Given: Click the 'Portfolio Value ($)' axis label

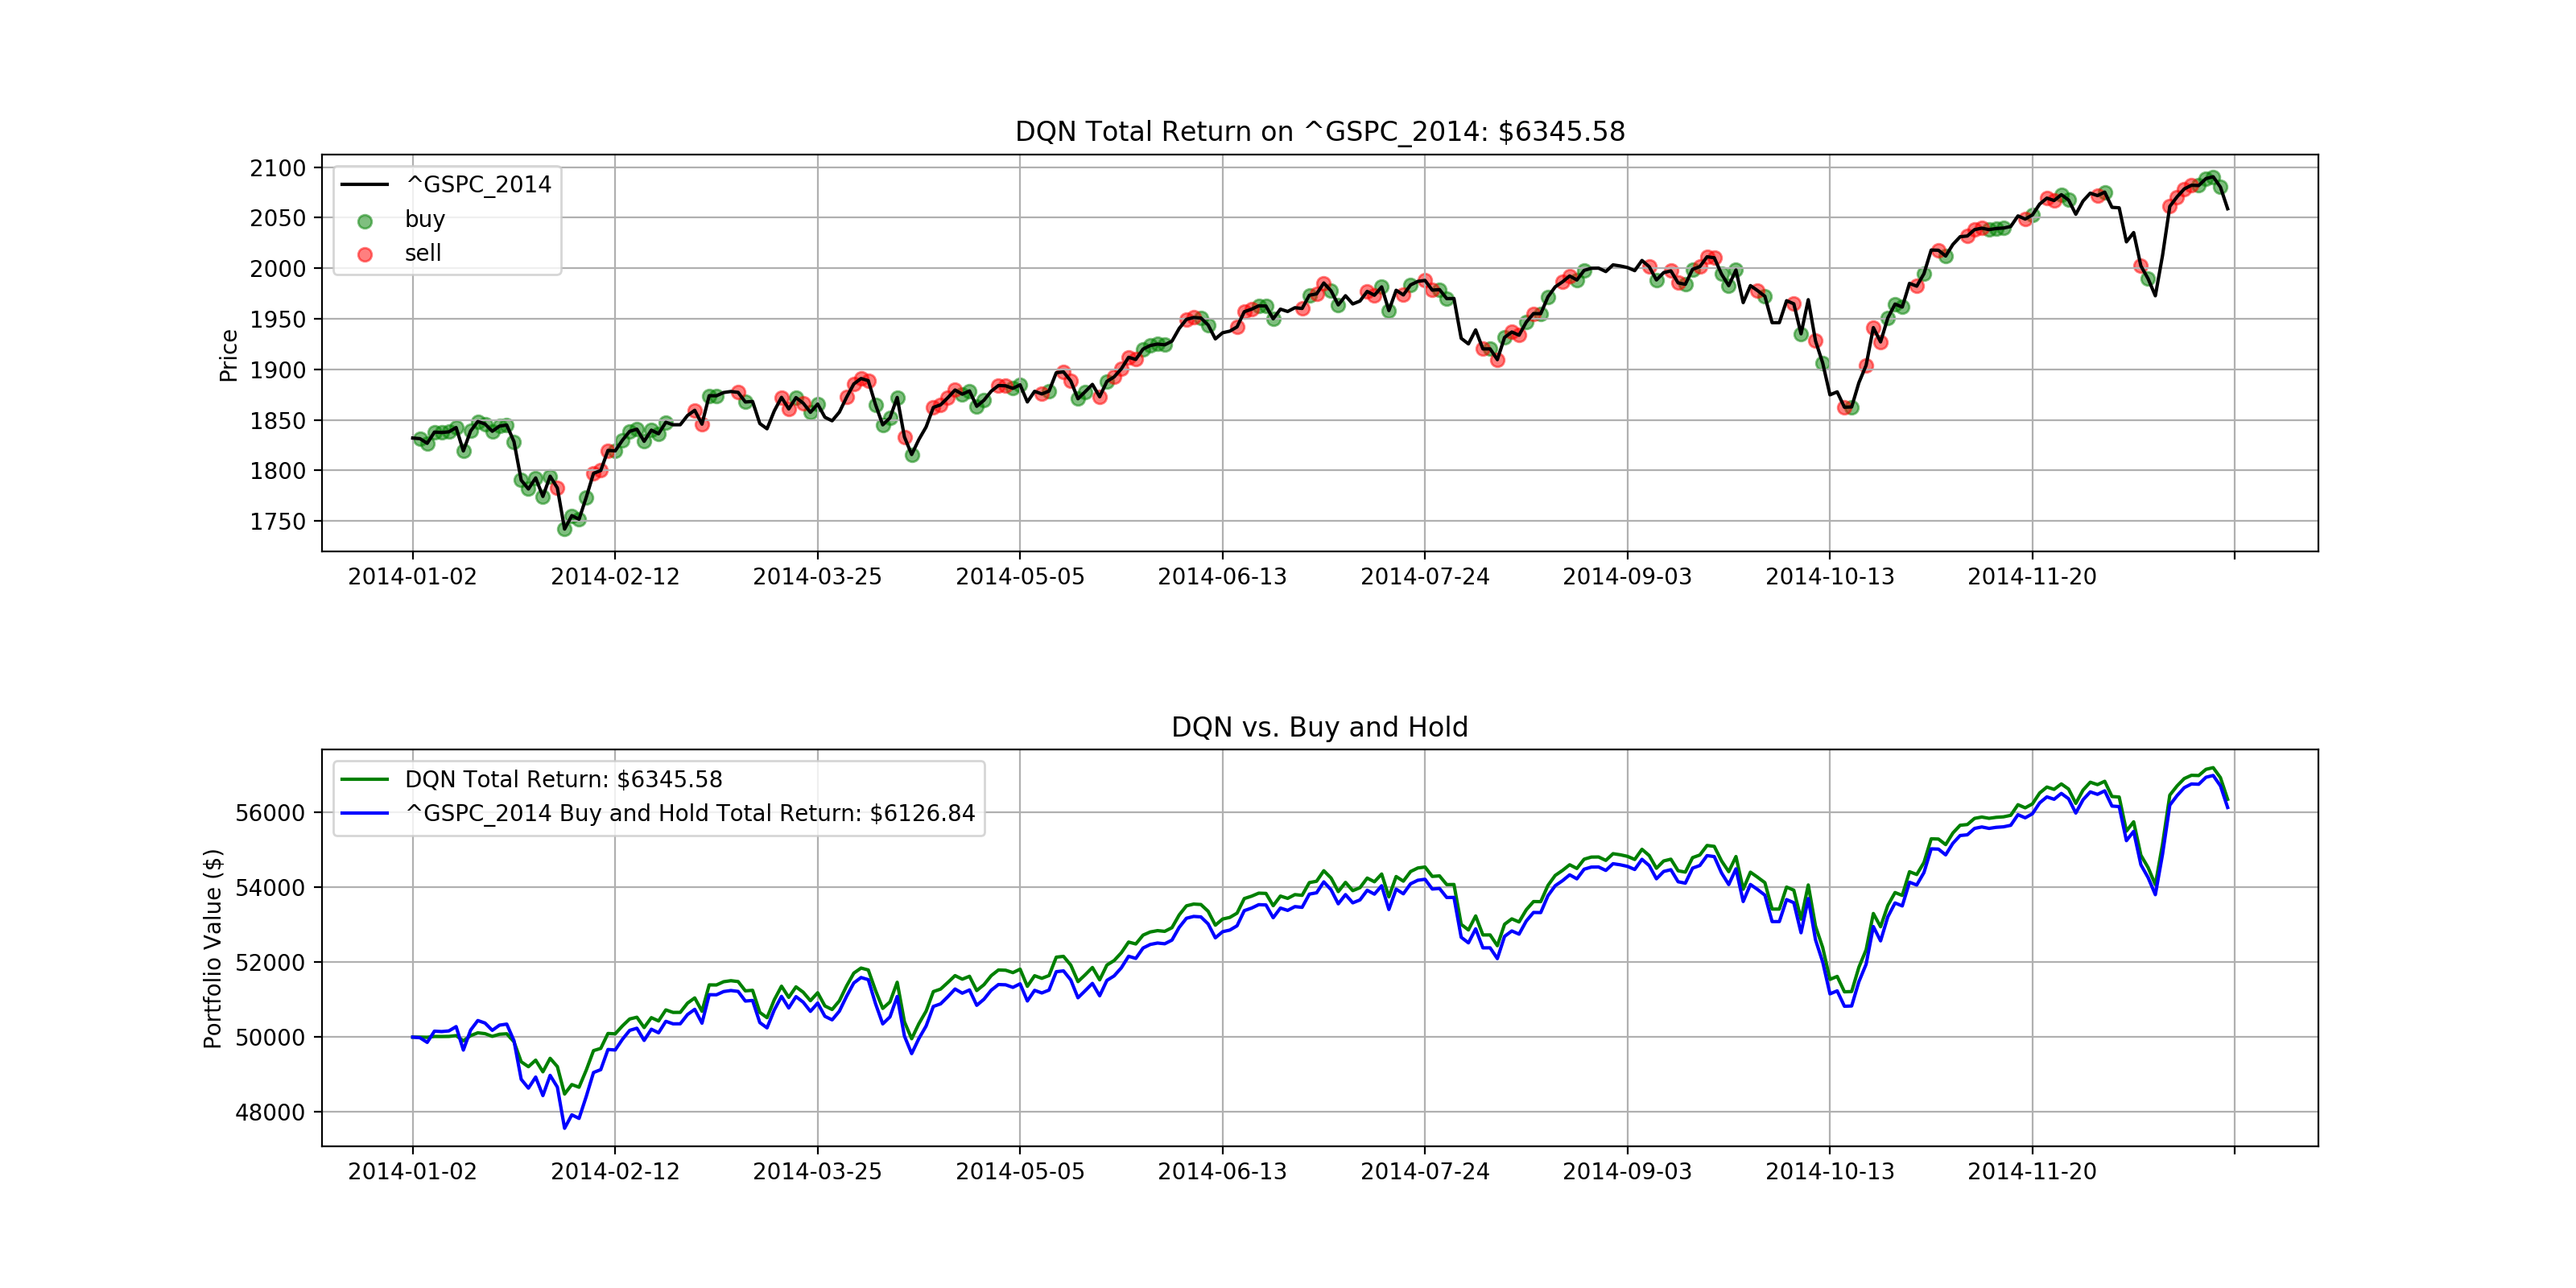Looking at the screenshot, I should (x=212, y=948).
